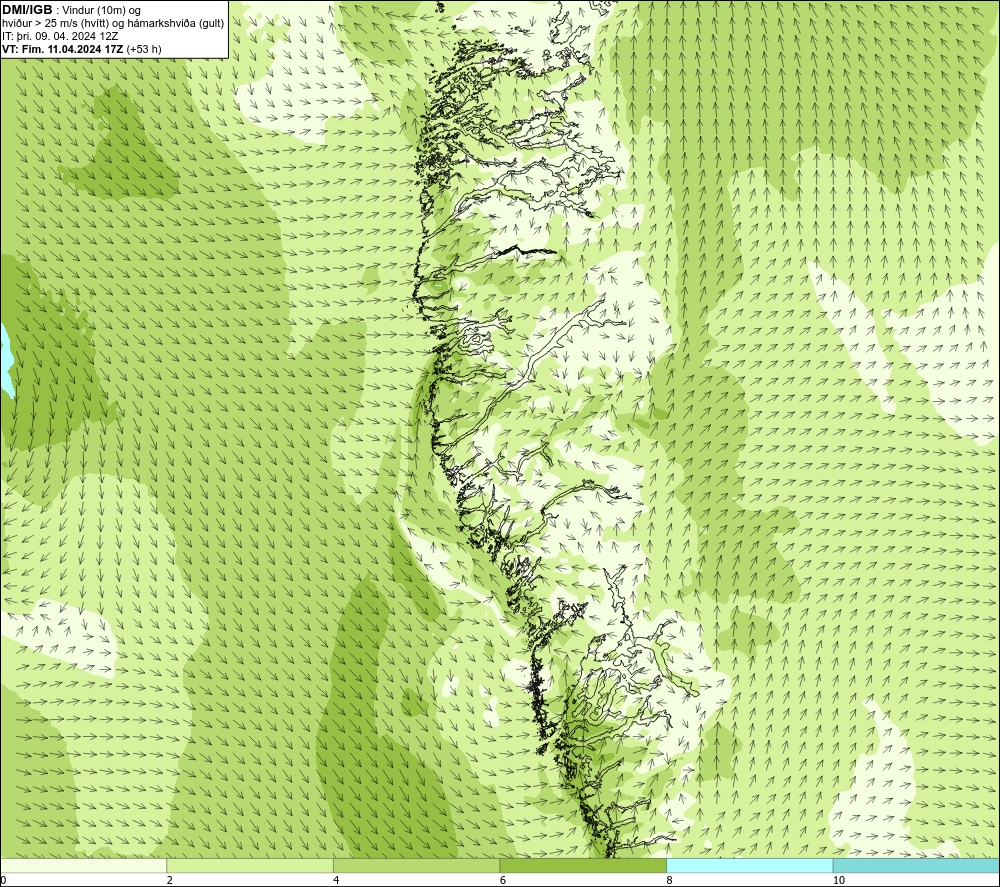Click the scale label '4'
Viewport: 1000px width, 887px height.
[336, 880]
